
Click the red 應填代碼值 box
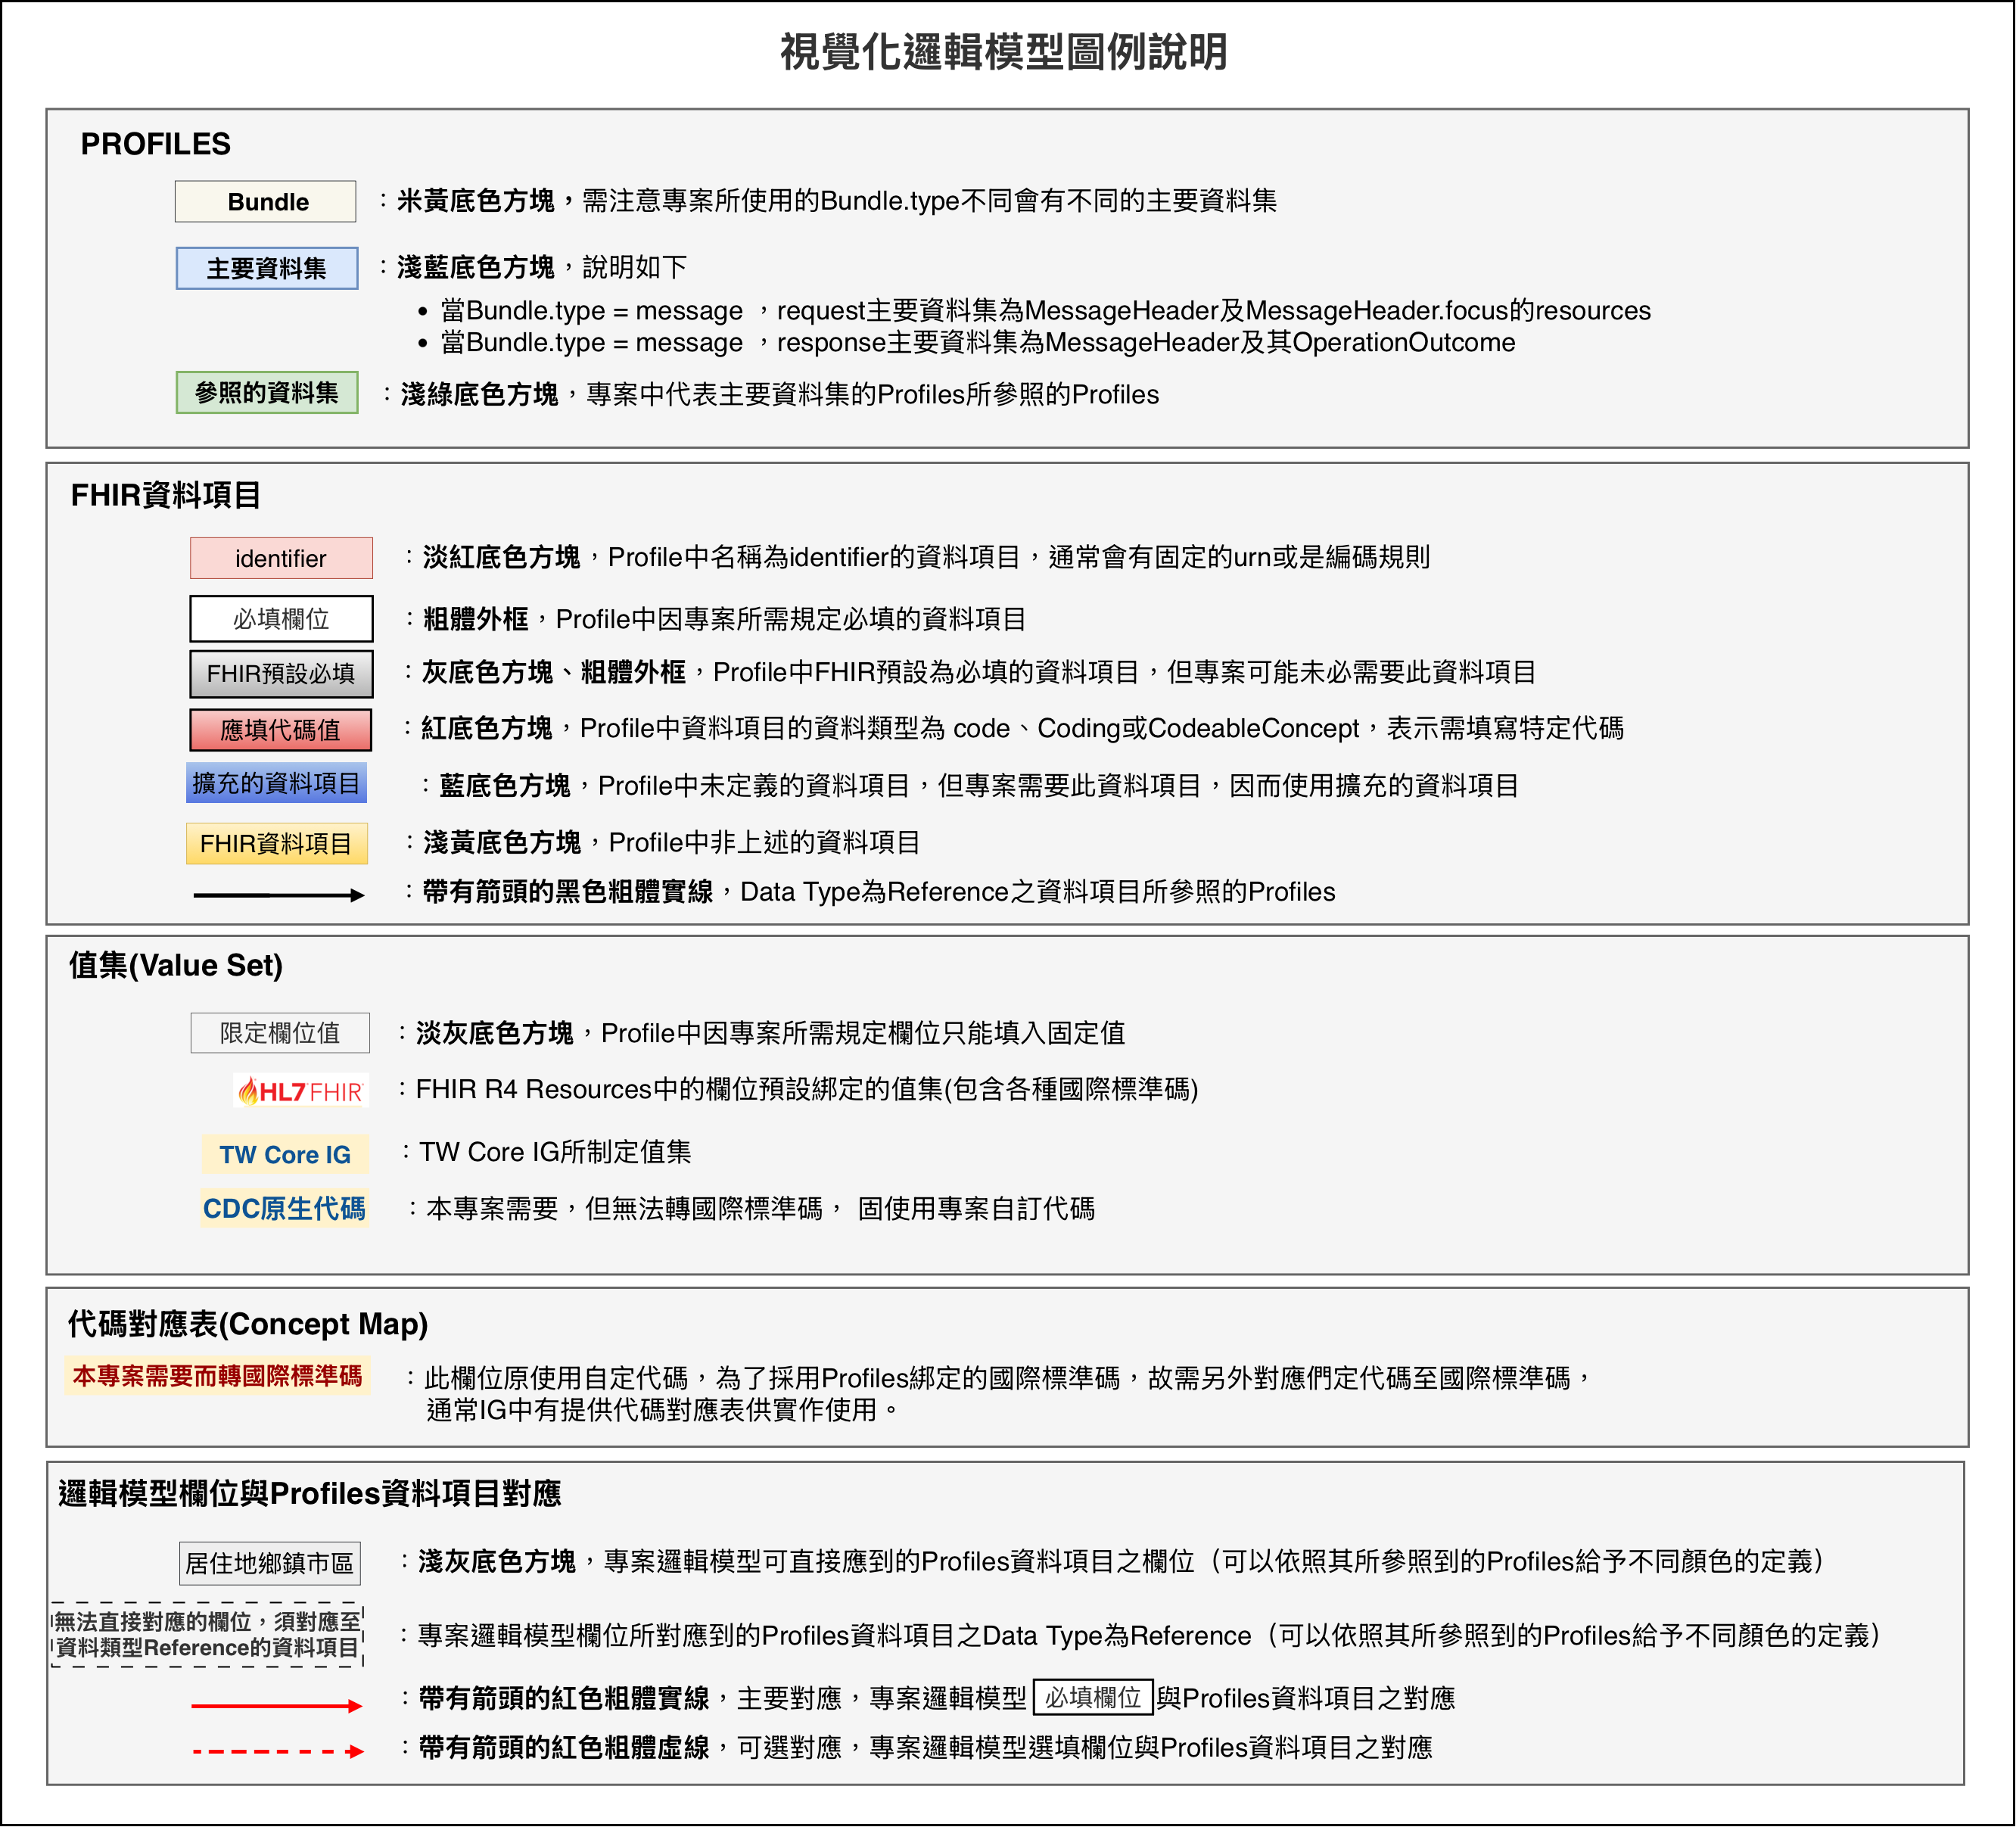tap(280, 730)
